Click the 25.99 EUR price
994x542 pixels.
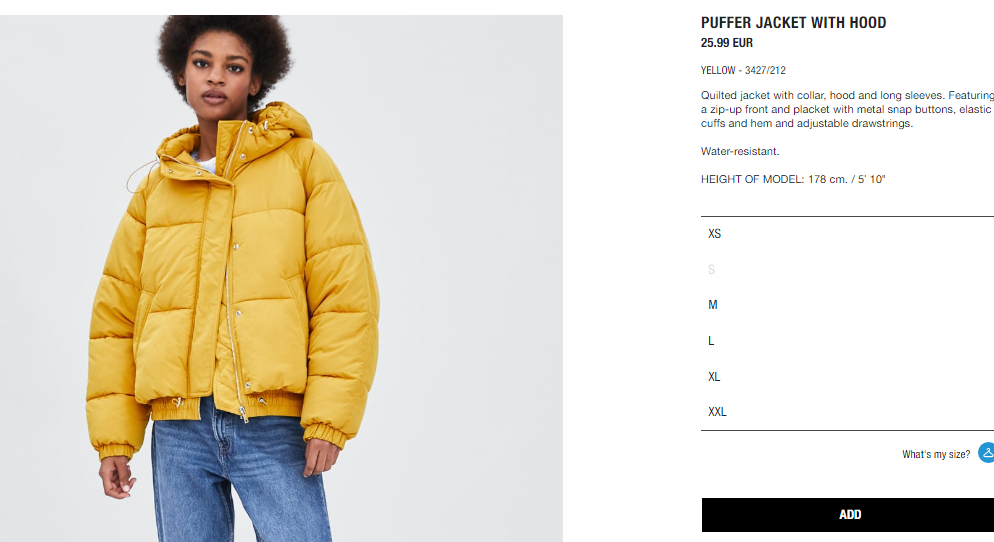726,43
